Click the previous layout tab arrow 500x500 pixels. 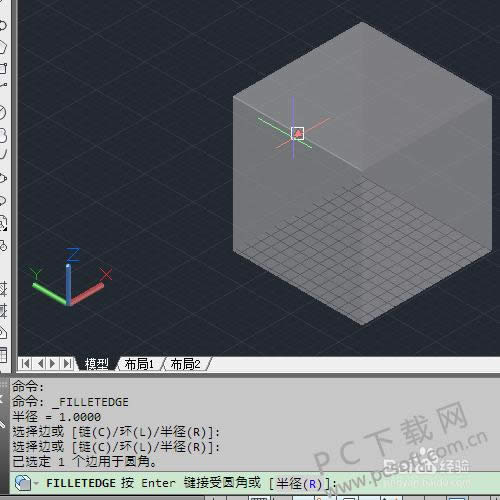(41, 363)
